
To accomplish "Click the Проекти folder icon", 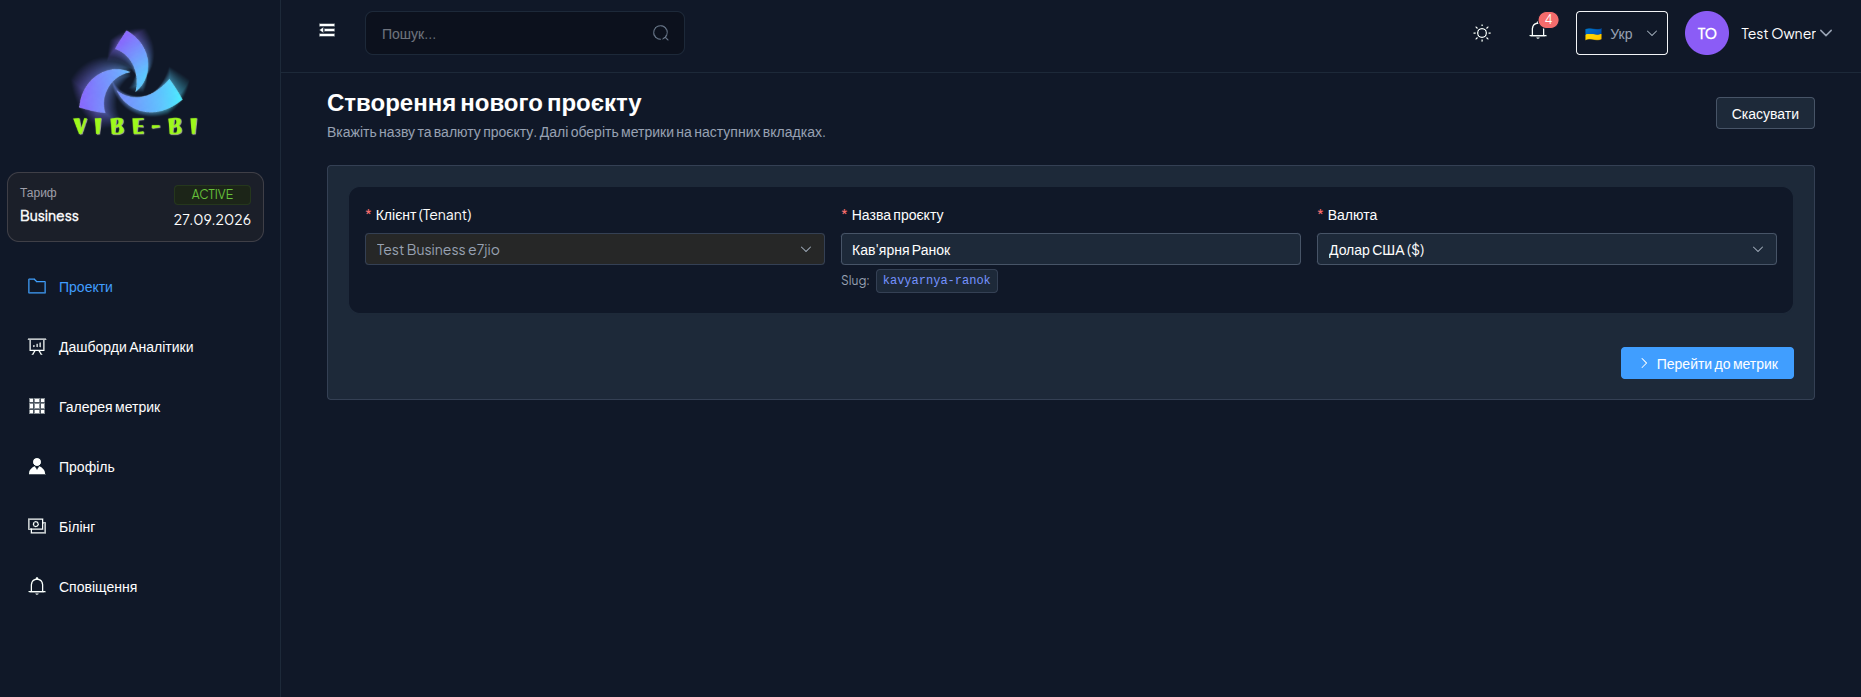I will tap(37, 286).
